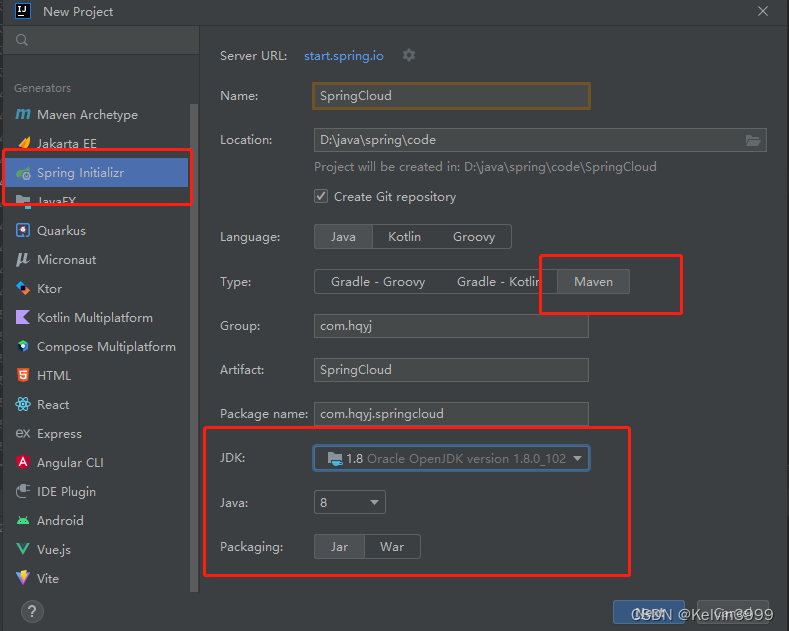
Task: Click the Vite lightning icon
Action: (x=23, y=578)
